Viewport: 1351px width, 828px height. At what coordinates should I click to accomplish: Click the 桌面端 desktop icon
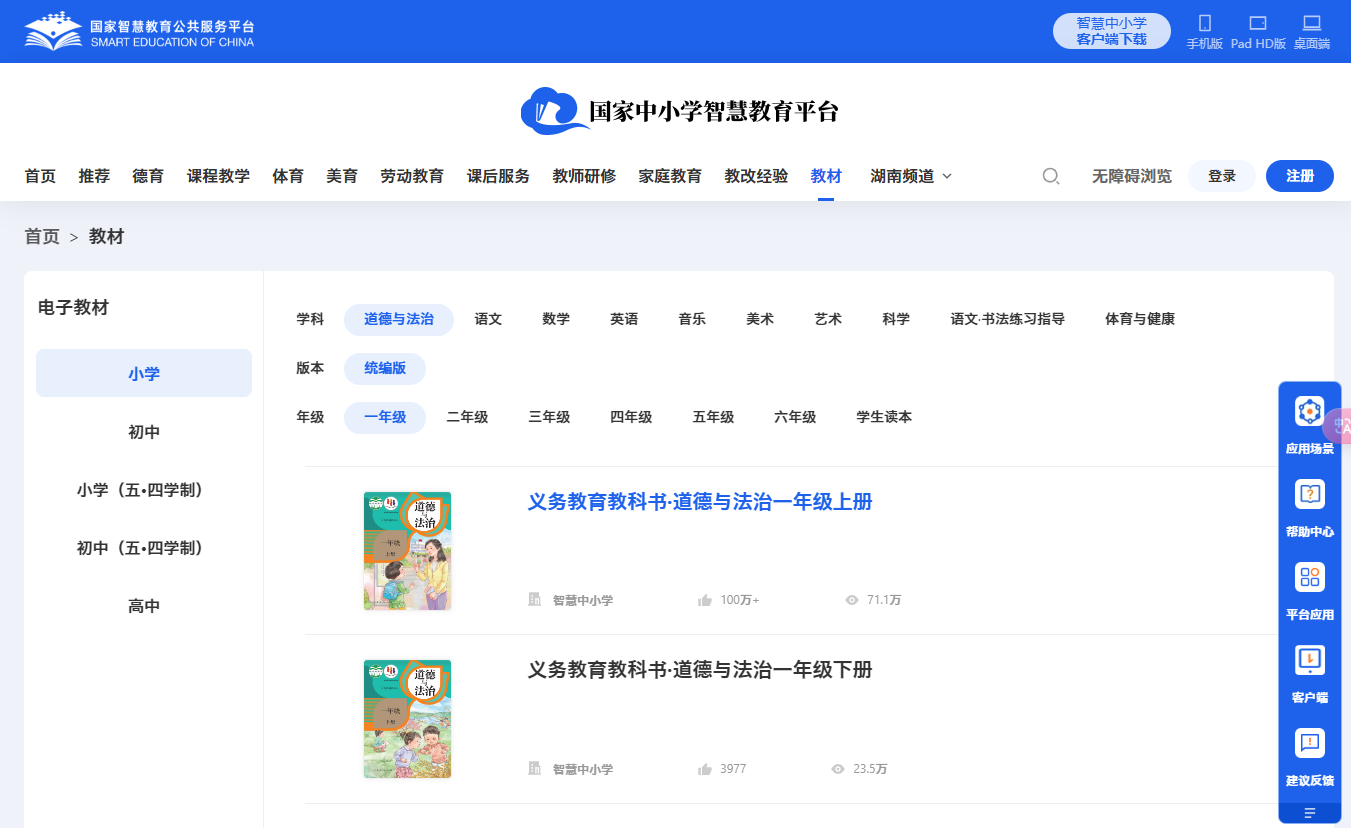pyautogui.click(x=1311, y=23)
